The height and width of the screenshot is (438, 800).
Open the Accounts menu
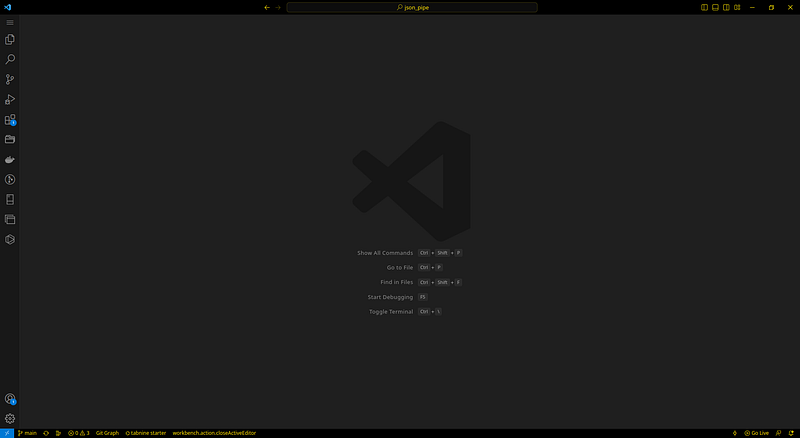(x=10, y=399)
